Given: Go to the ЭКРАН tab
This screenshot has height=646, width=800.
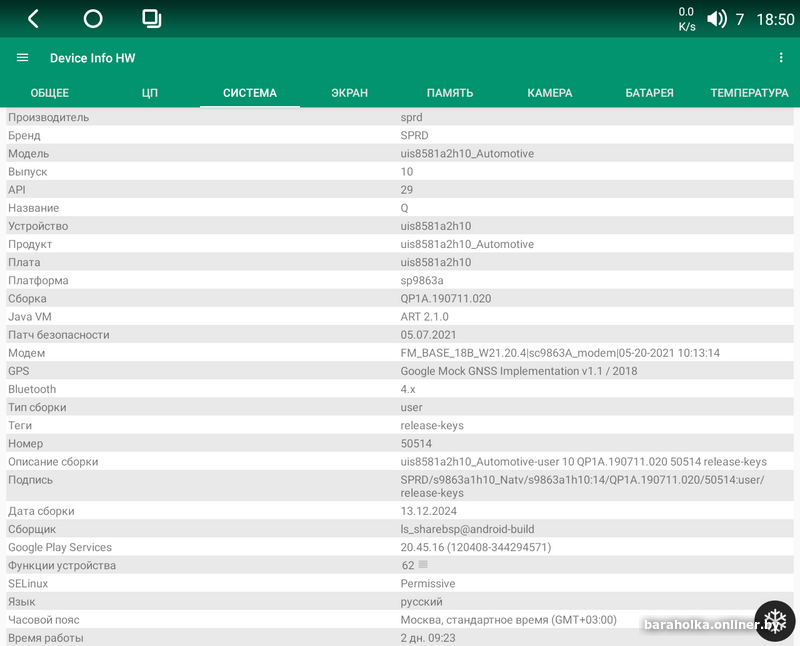Looking at the screenshot, I should [x=350, y=93].
